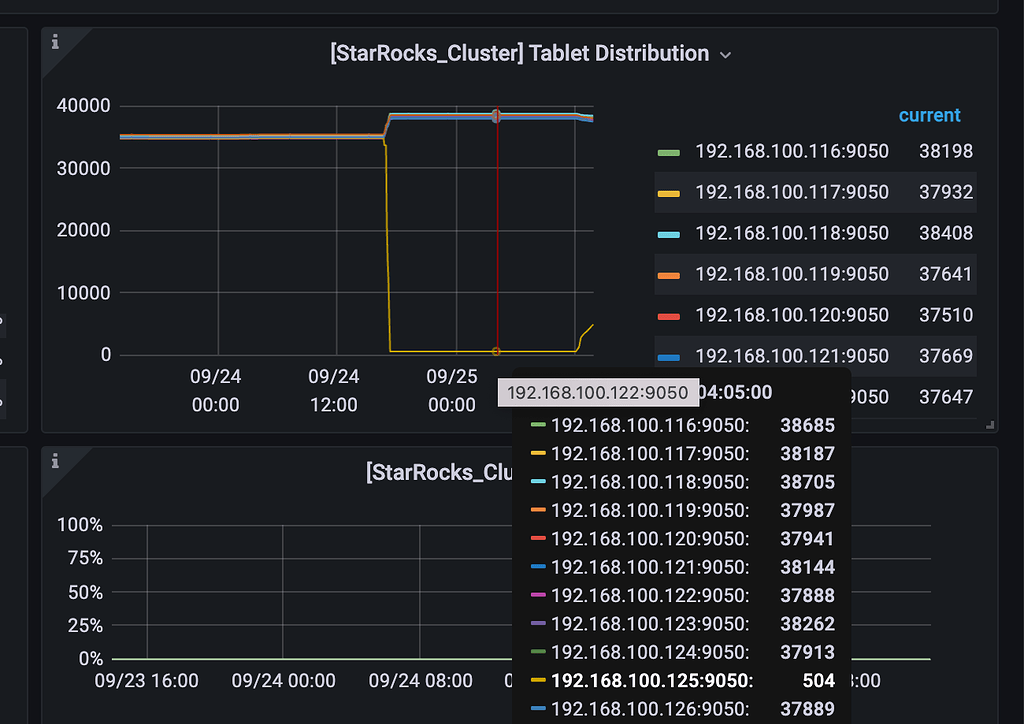Sort legend by the current column header
Image resolution: width=1024 pixels, height=724 pixels.
coord(929,116)
